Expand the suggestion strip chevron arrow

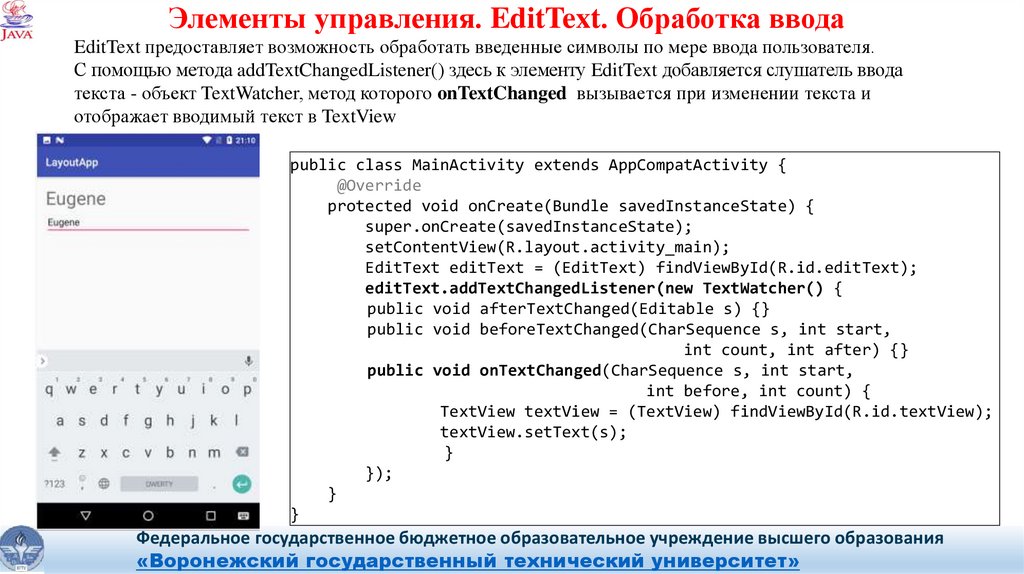click(x=42, y=360)
